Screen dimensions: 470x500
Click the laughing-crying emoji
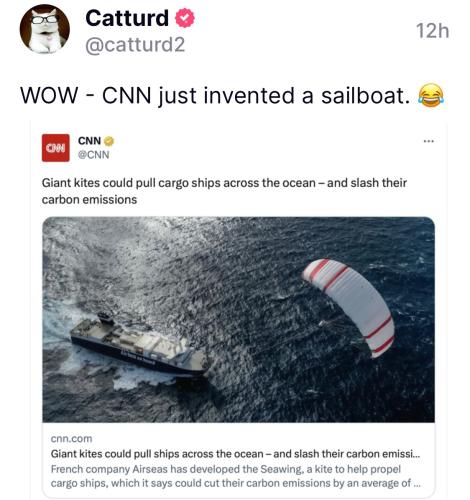431,95
